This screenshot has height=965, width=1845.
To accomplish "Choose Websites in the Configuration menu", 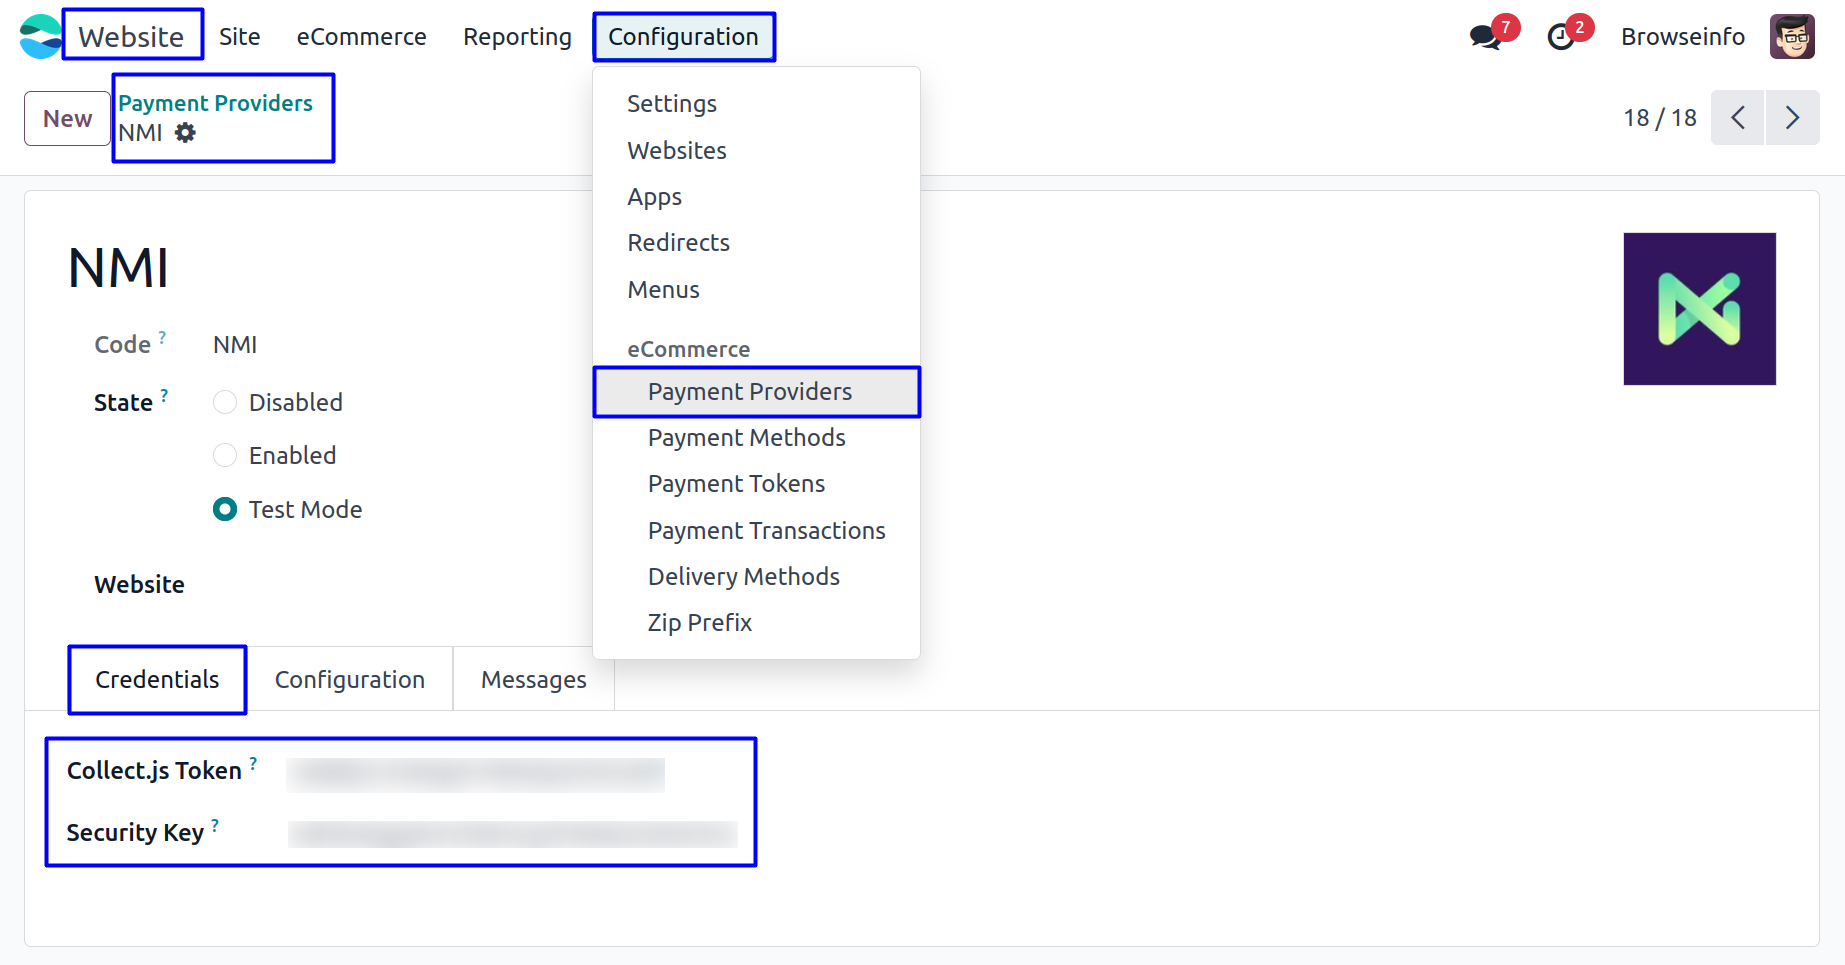I will click(x=677, y=151).
